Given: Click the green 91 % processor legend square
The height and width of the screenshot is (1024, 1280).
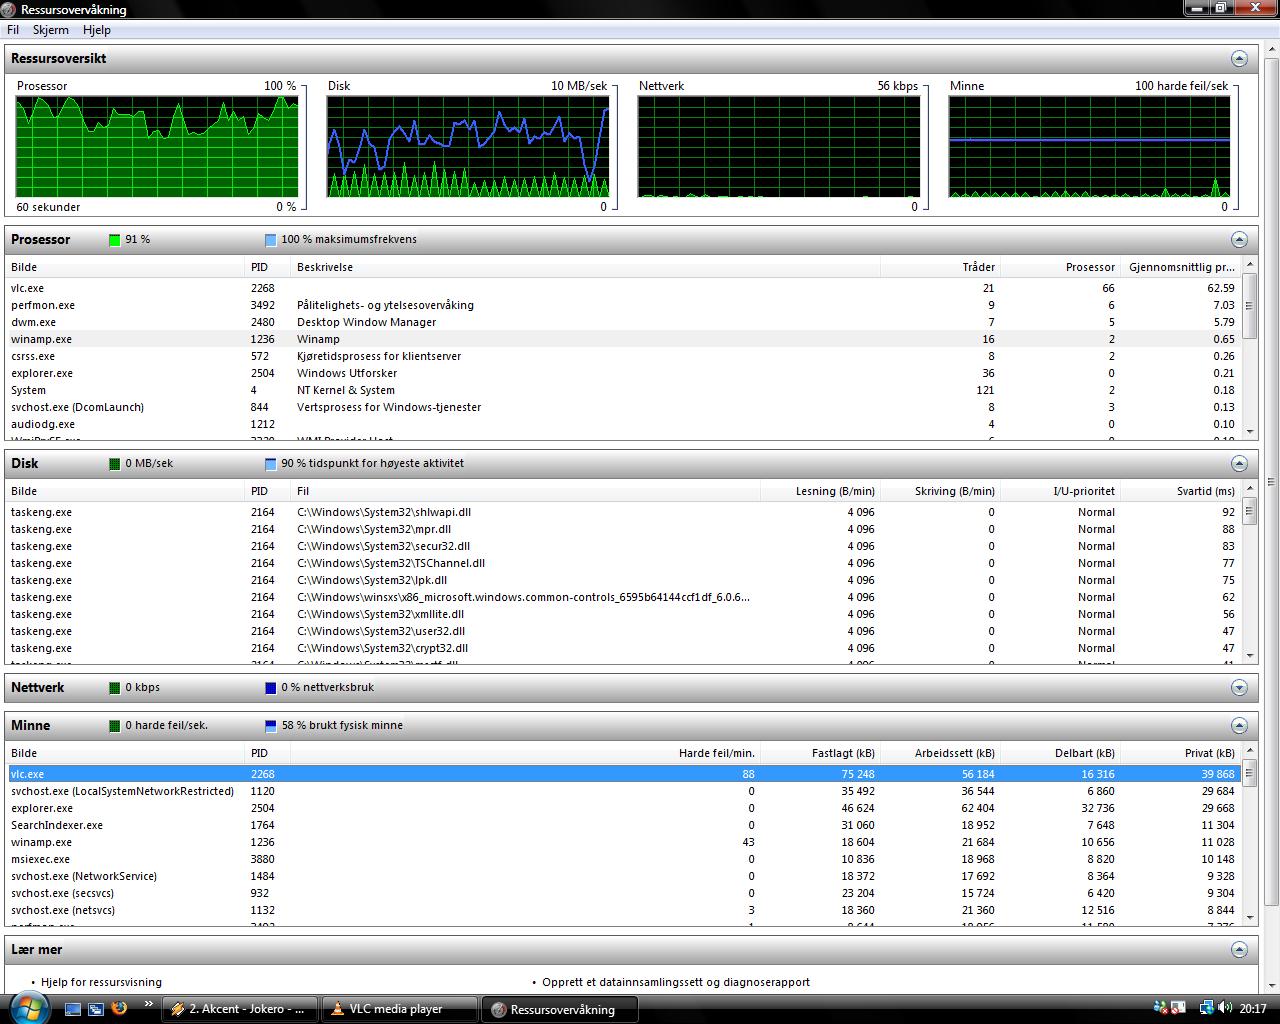Looking at the screenshot, I should pyautogui.click(x=115, y=240).
